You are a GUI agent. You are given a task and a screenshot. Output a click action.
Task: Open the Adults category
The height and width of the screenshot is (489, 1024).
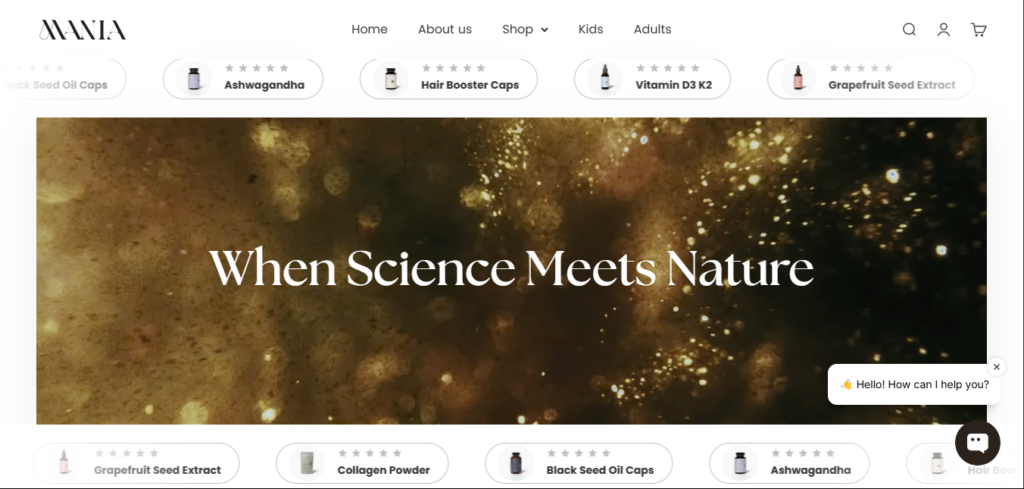[x=652, y=29]
